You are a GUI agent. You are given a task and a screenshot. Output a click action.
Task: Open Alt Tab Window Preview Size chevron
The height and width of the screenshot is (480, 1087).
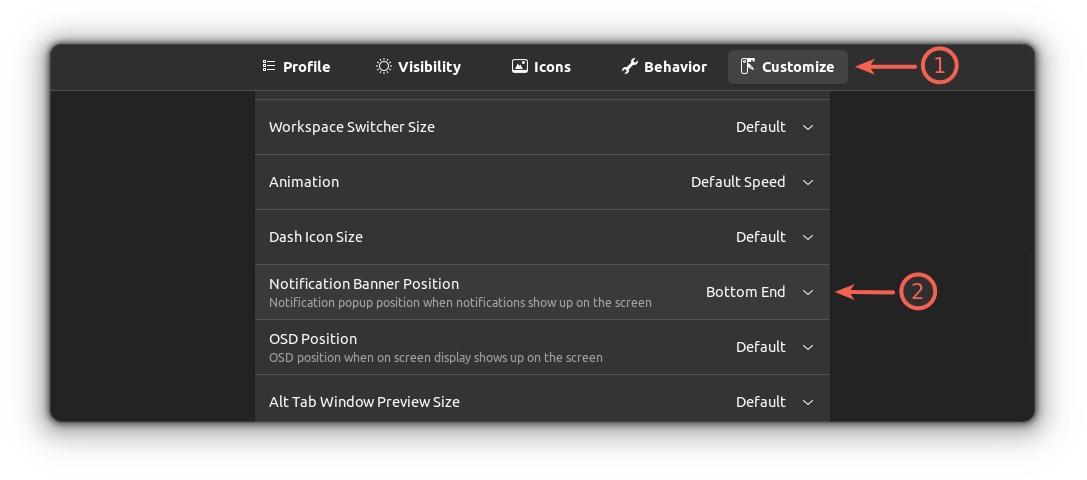[x=808, y=402]
